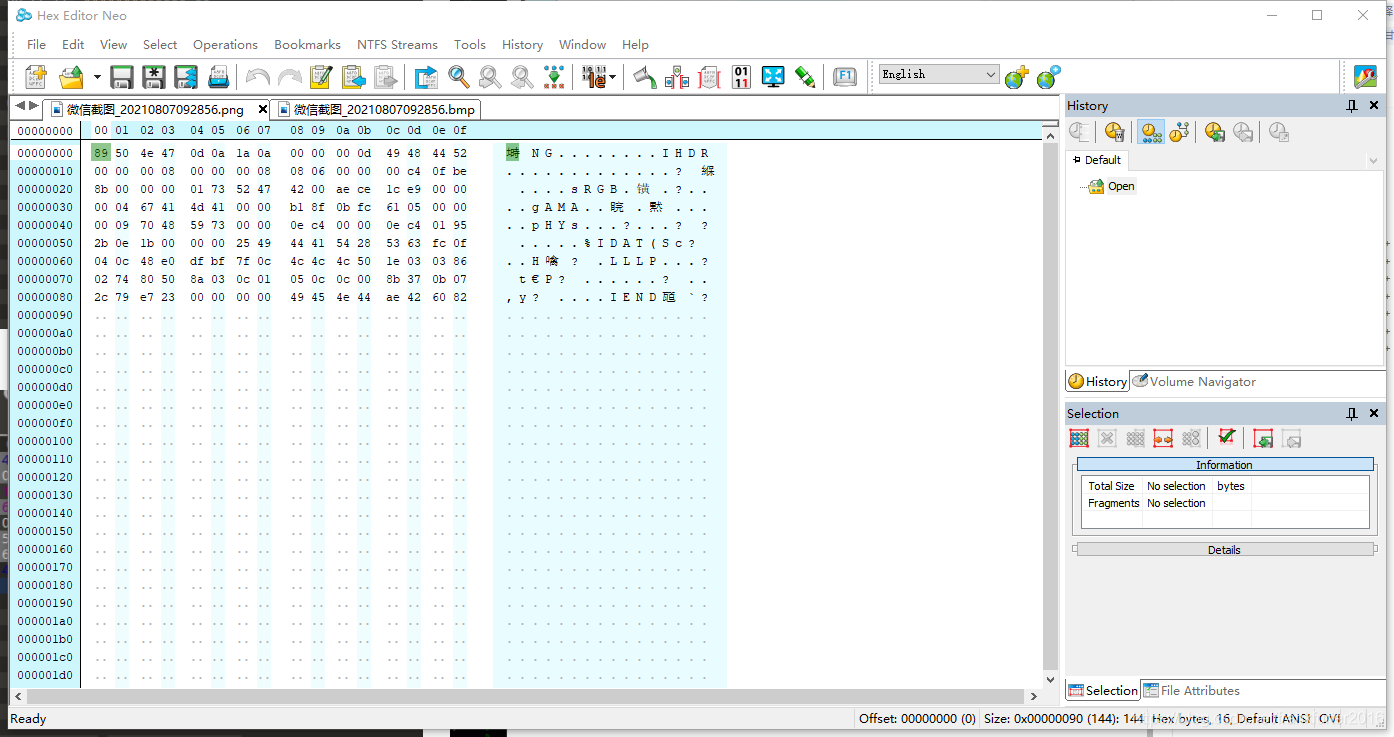The image size is (1394, 737).
Task: Expand the Information section header
Action: [x=1225, y=465]
